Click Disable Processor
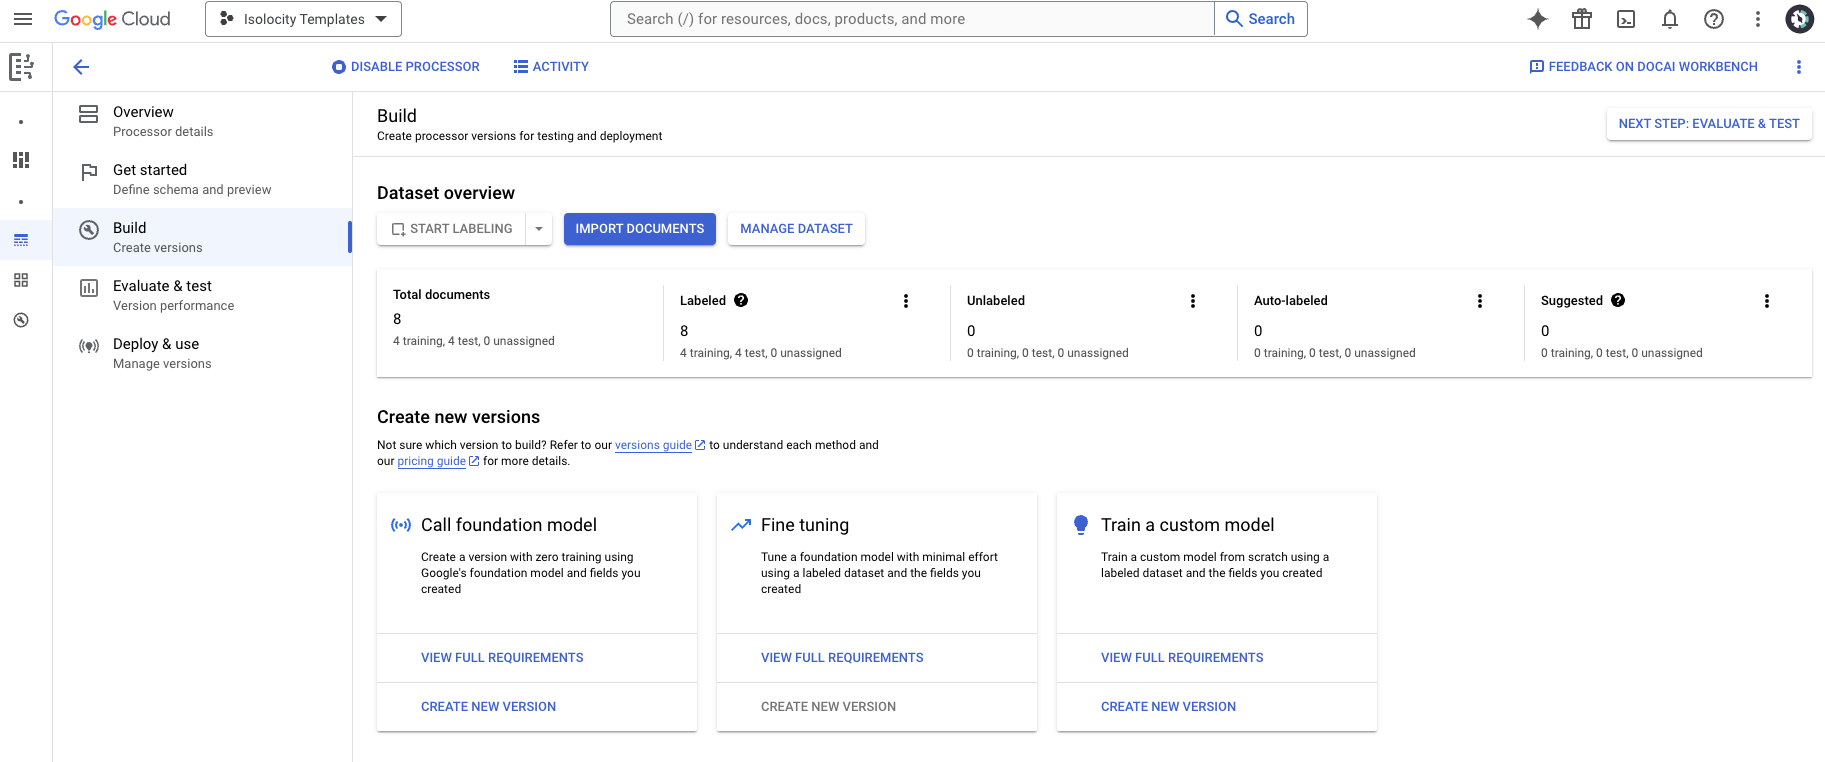1825x762 pixels. (x=406, y=67)
